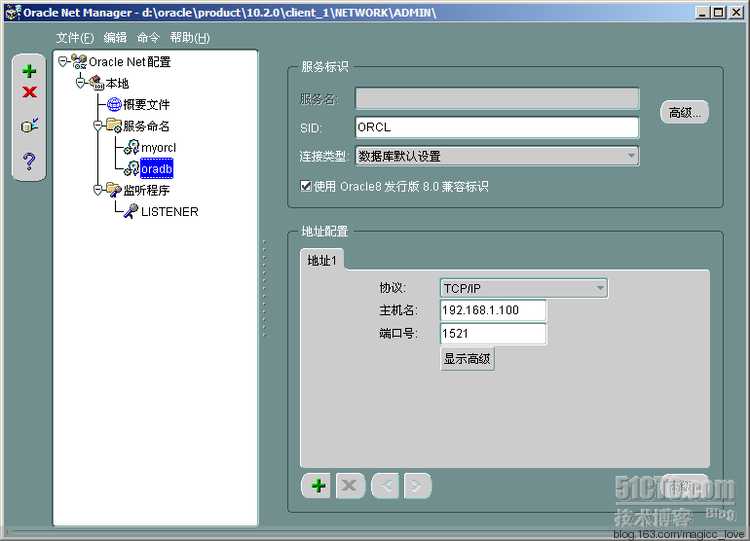
Task: Click the SID input field containing ORCL
Action: [497, 127]
